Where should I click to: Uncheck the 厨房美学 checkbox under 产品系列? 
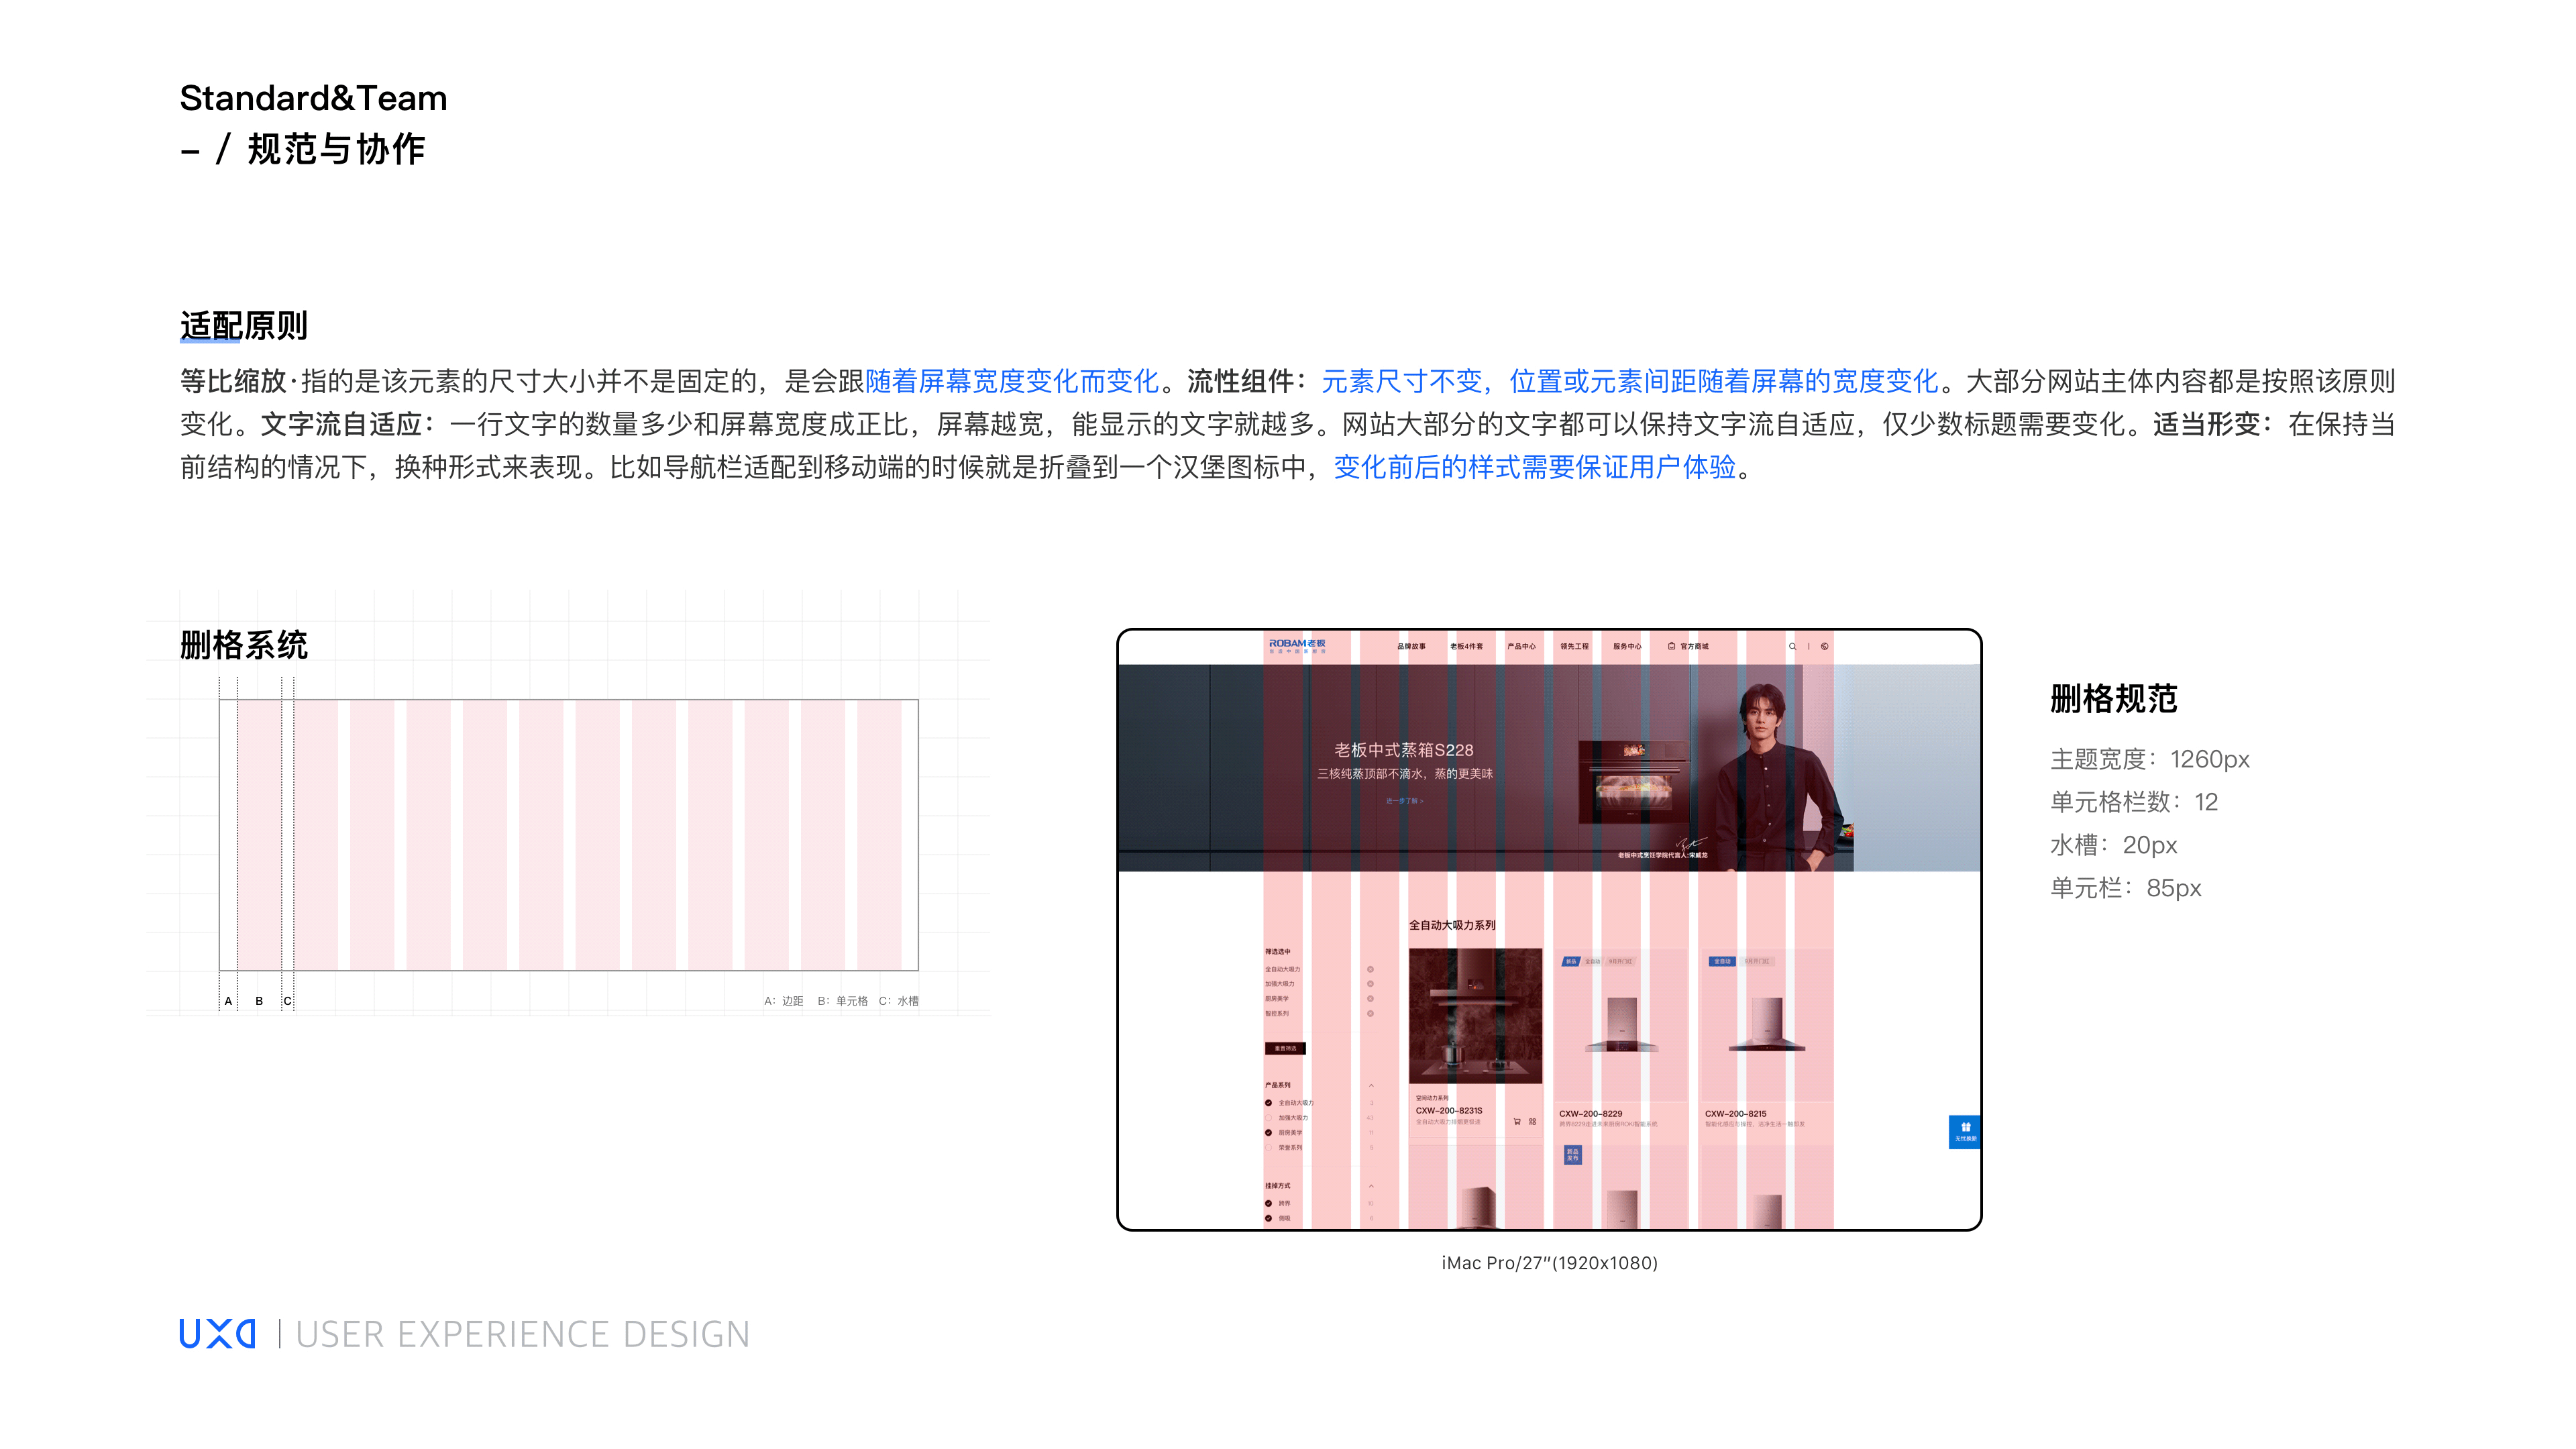[1268, 1133]
